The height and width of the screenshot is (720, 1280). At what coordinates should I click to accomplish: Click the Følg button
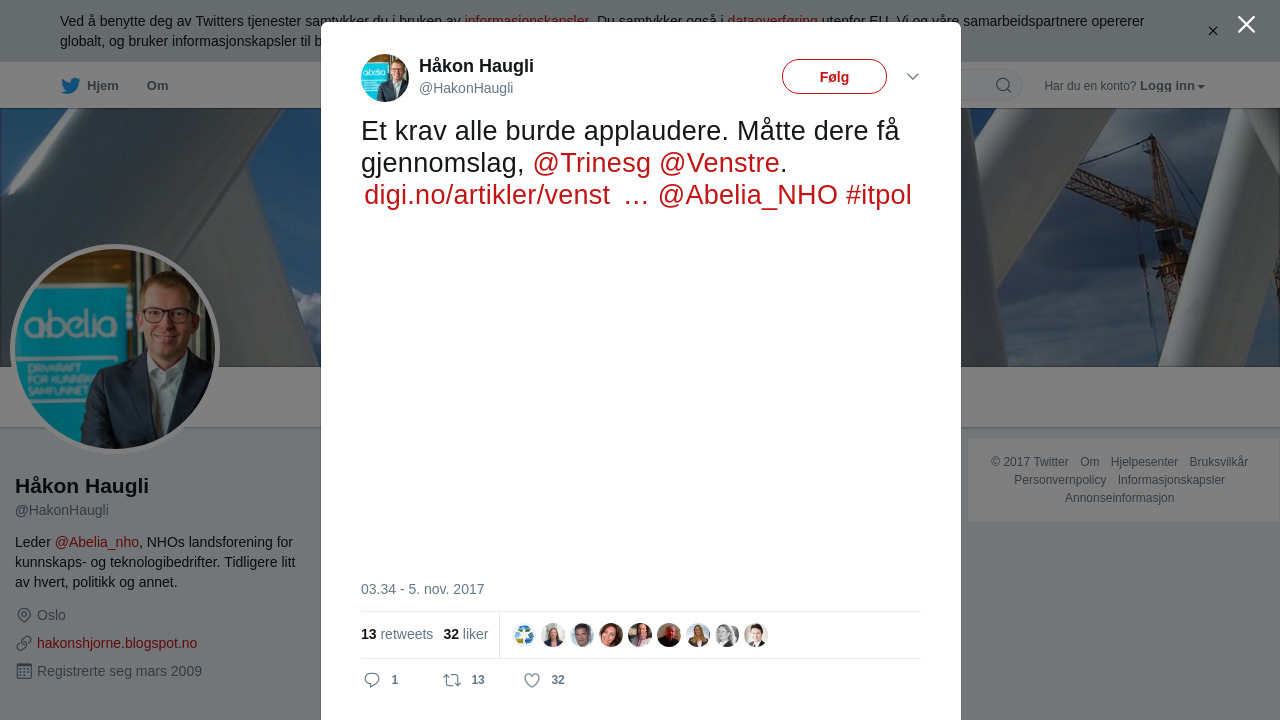pyautogui.click(x=834, y=77)
